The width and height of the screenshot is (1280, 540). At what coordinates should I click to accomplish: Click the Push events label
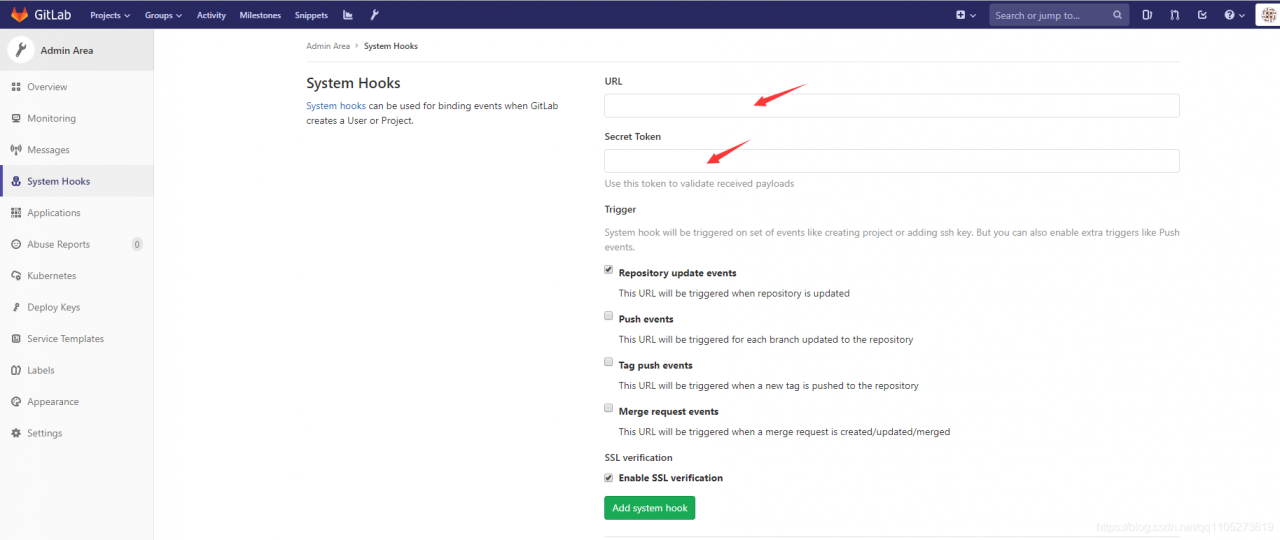pos(646,319)
